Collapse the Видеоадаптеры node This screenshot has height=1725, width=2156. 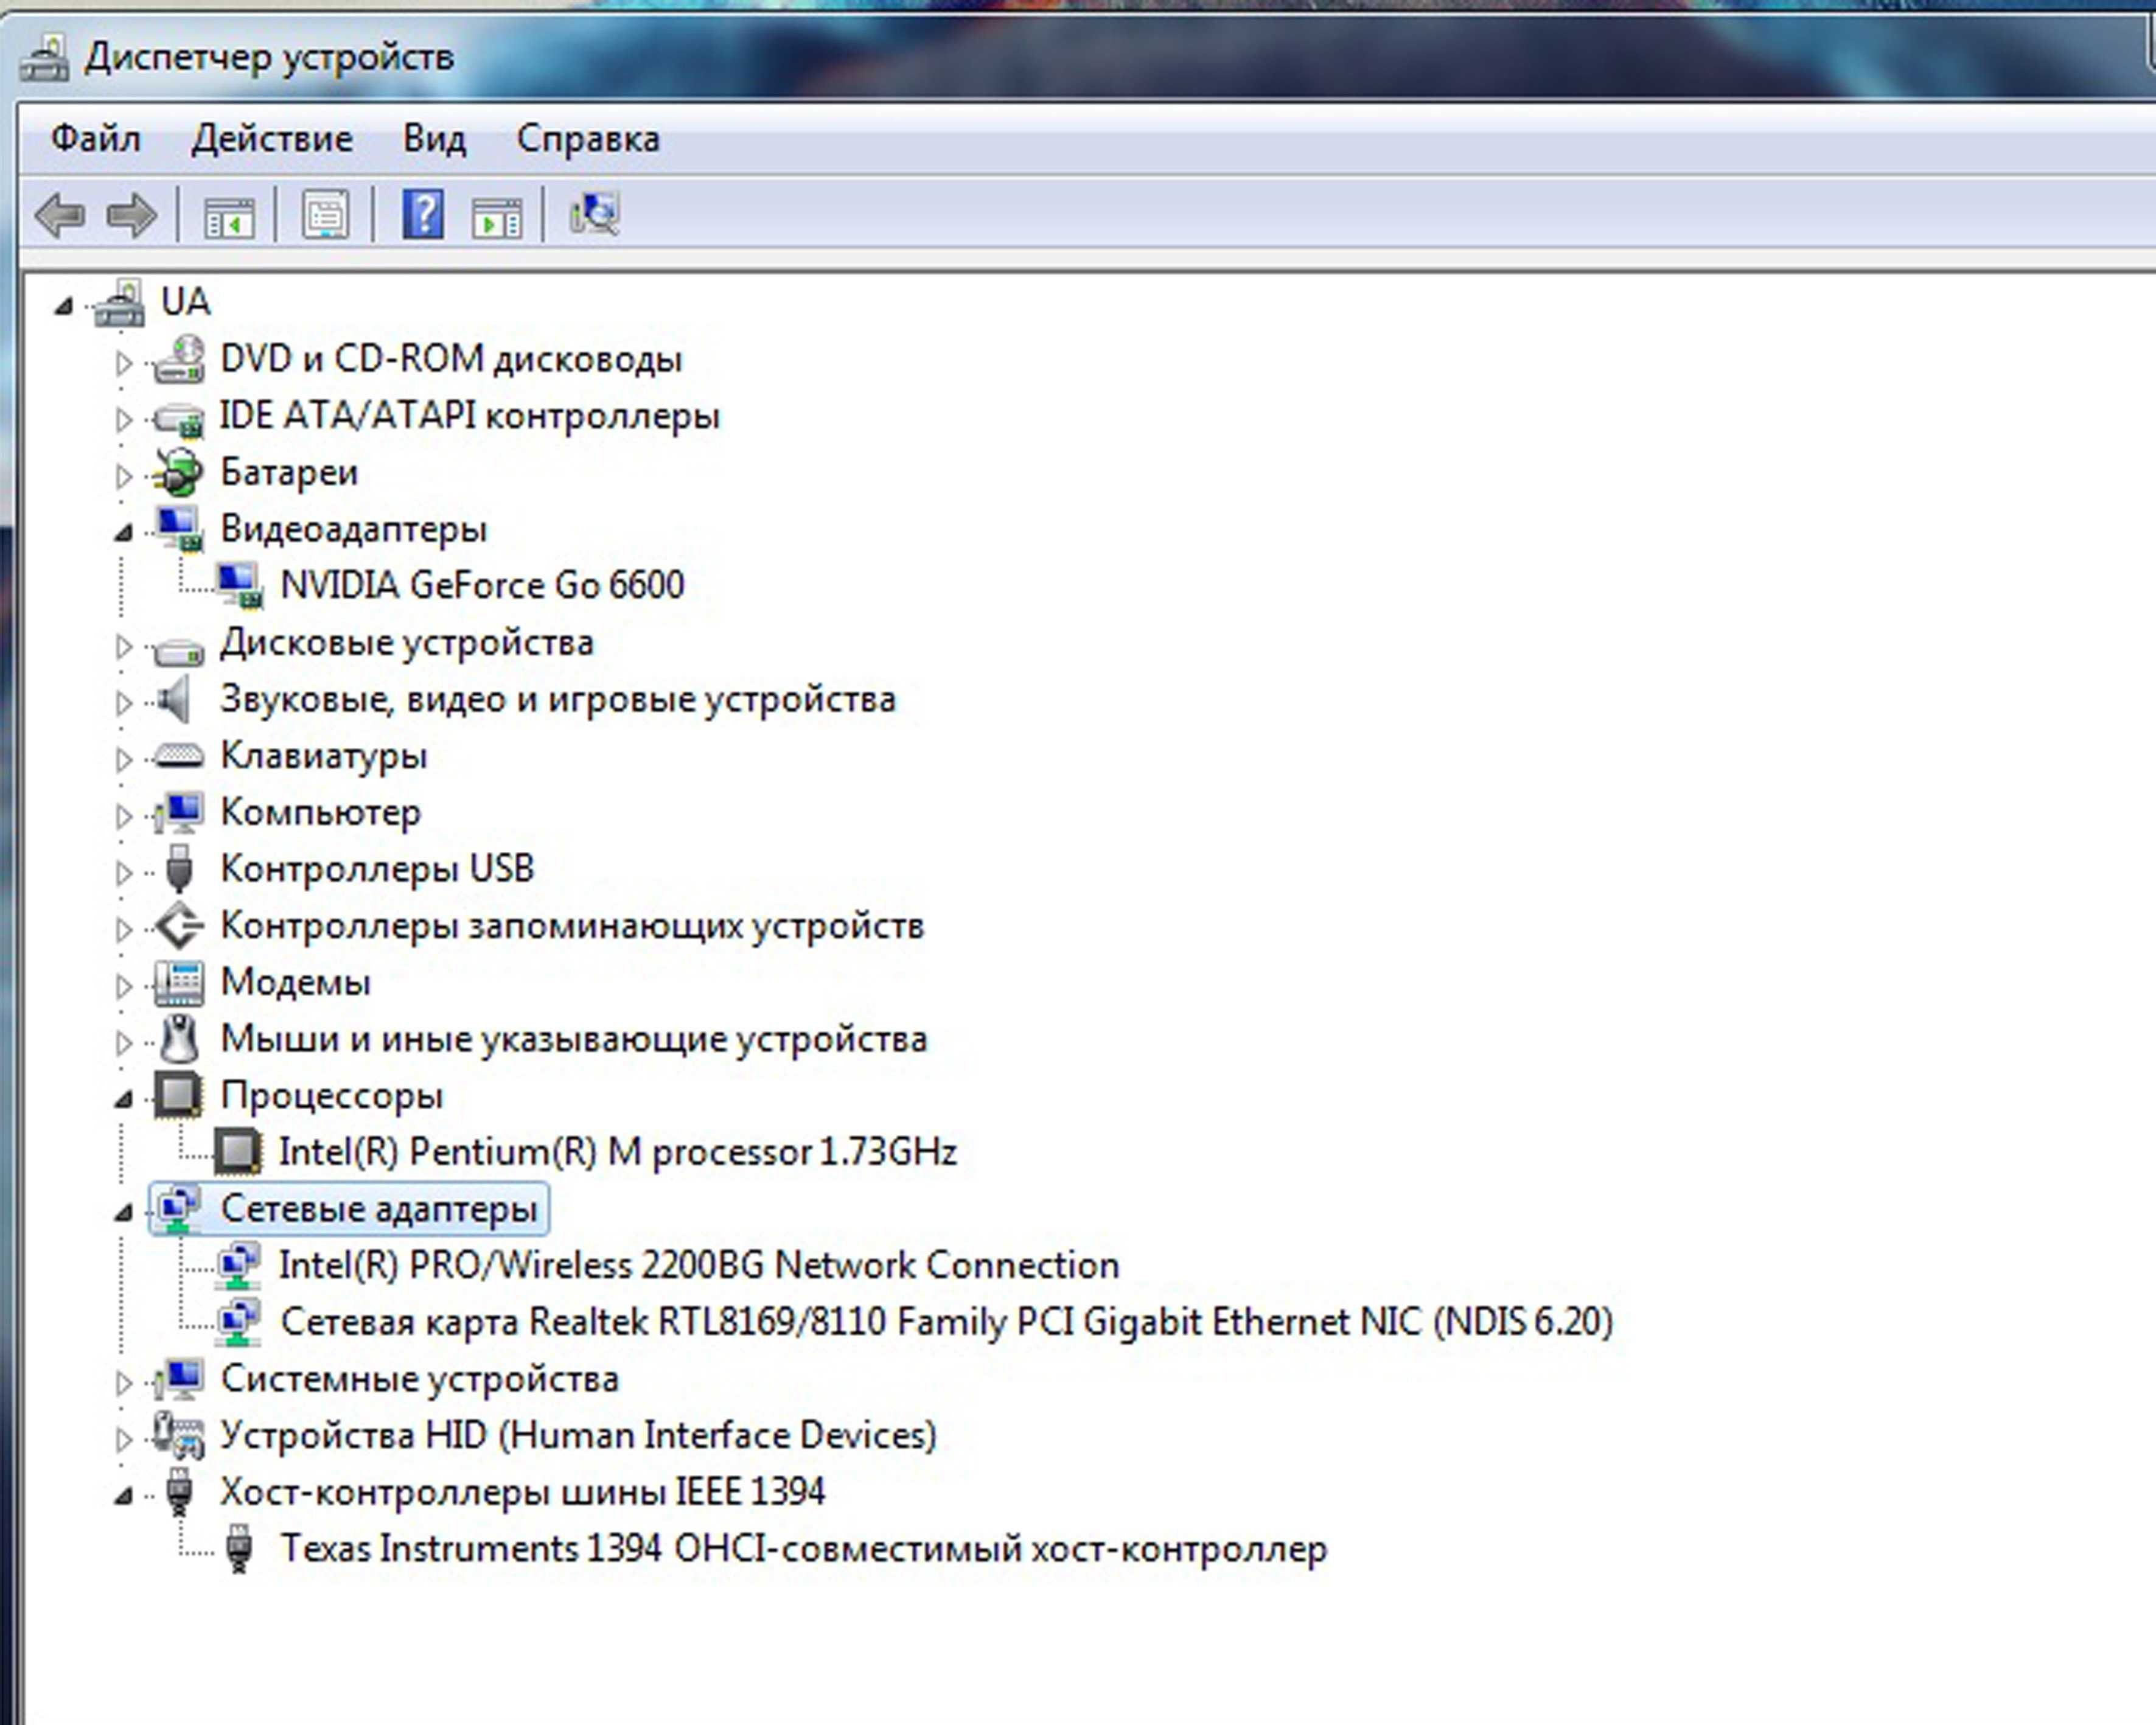pos(123,533)
